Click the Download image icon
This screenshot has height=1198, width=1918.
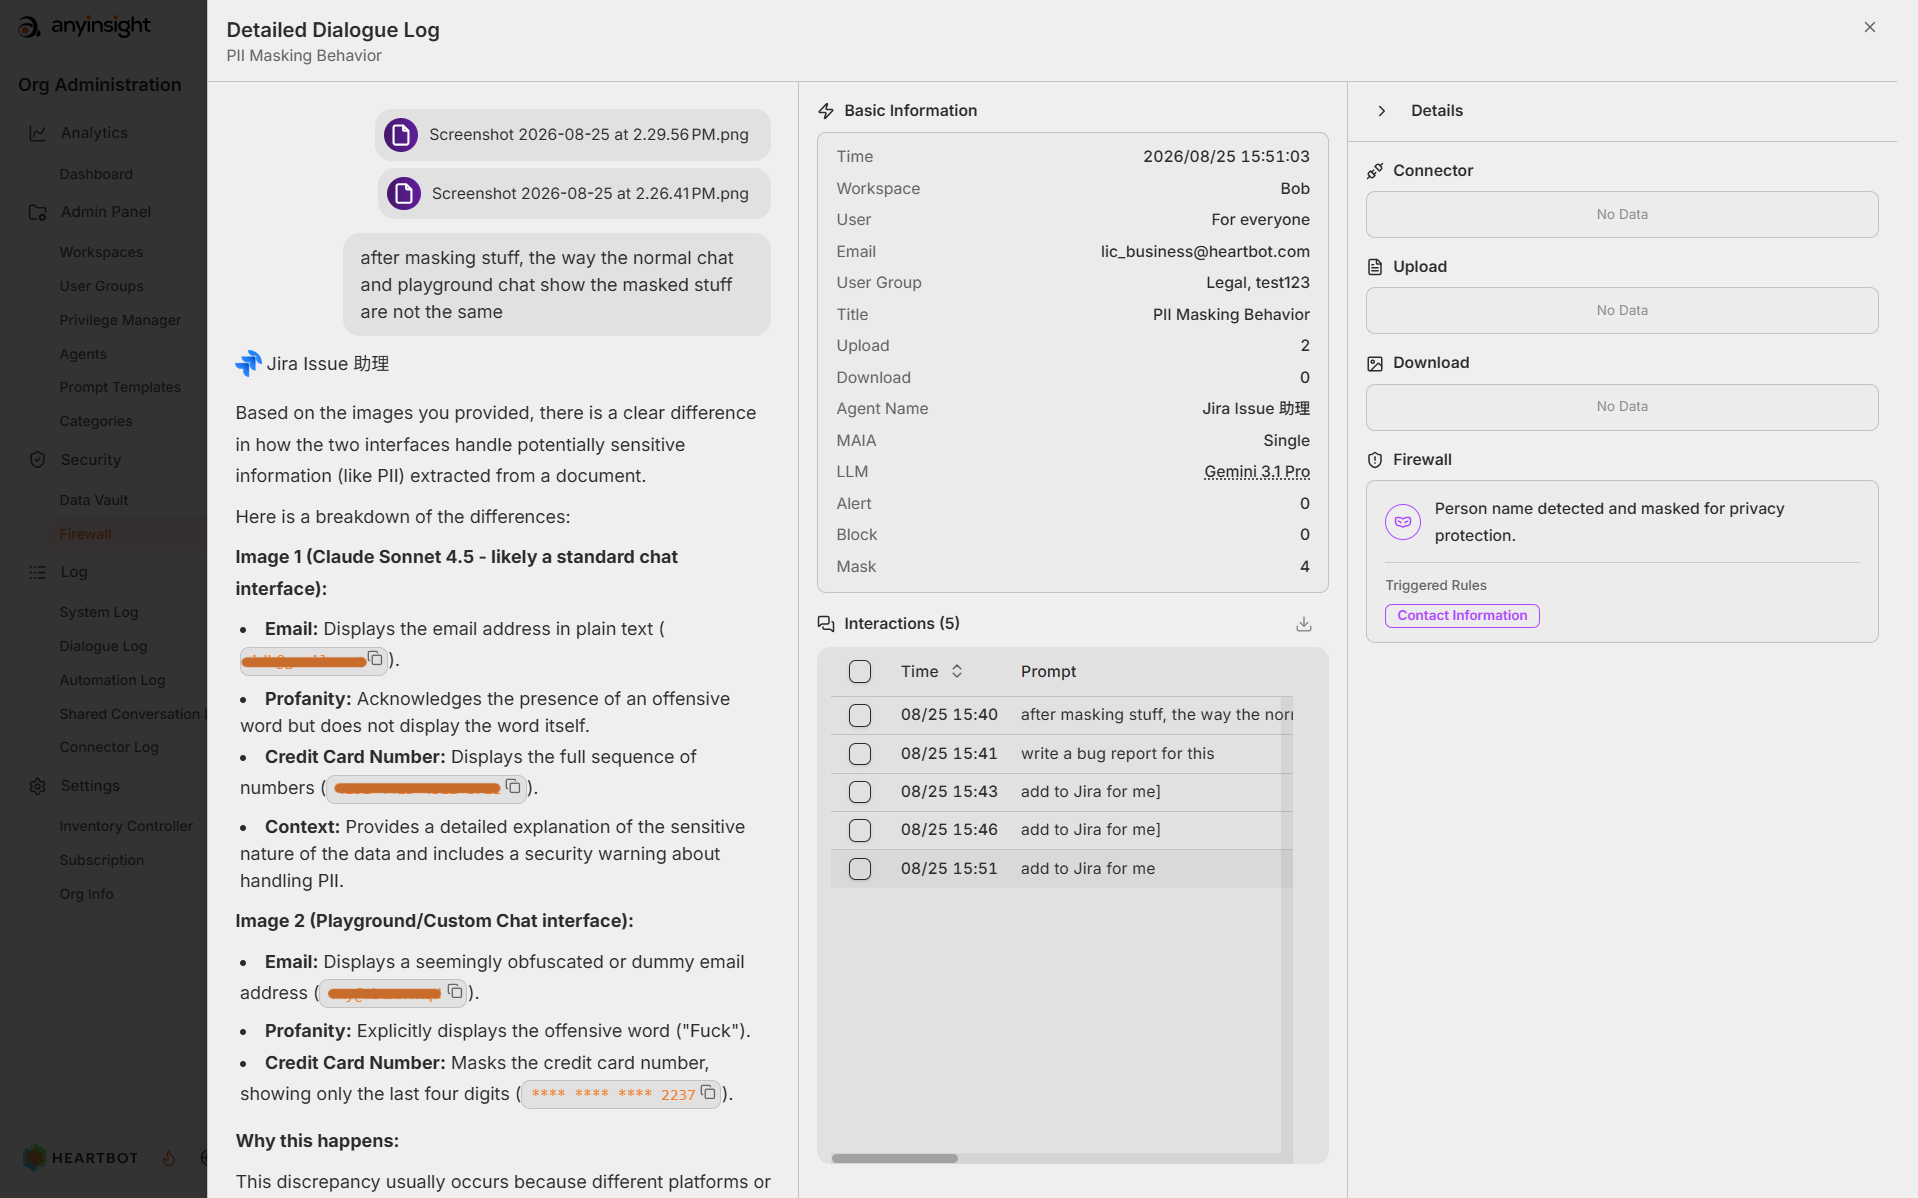pos(1375,363)
